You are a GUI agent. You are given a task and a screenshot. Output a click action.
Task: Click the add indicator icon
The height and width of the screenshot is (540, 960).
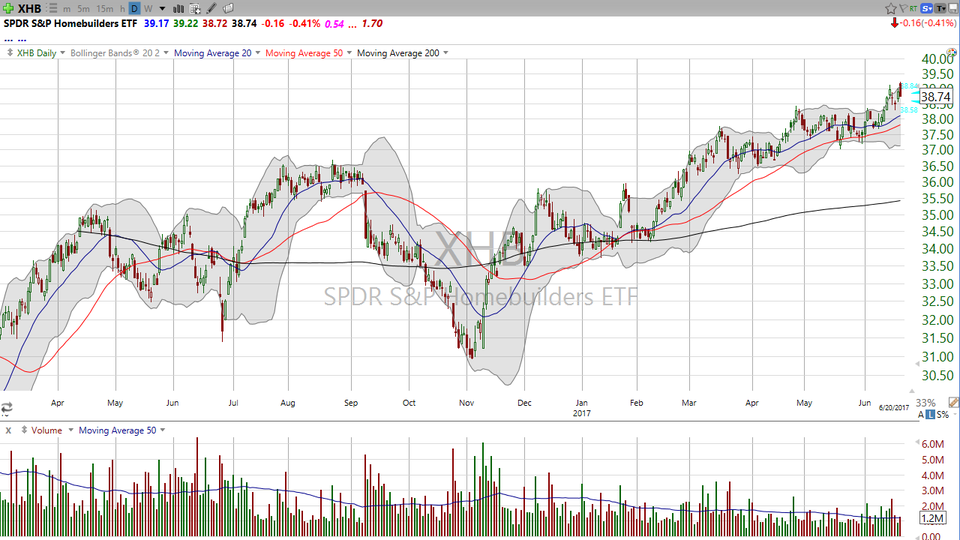click(195, 9)
